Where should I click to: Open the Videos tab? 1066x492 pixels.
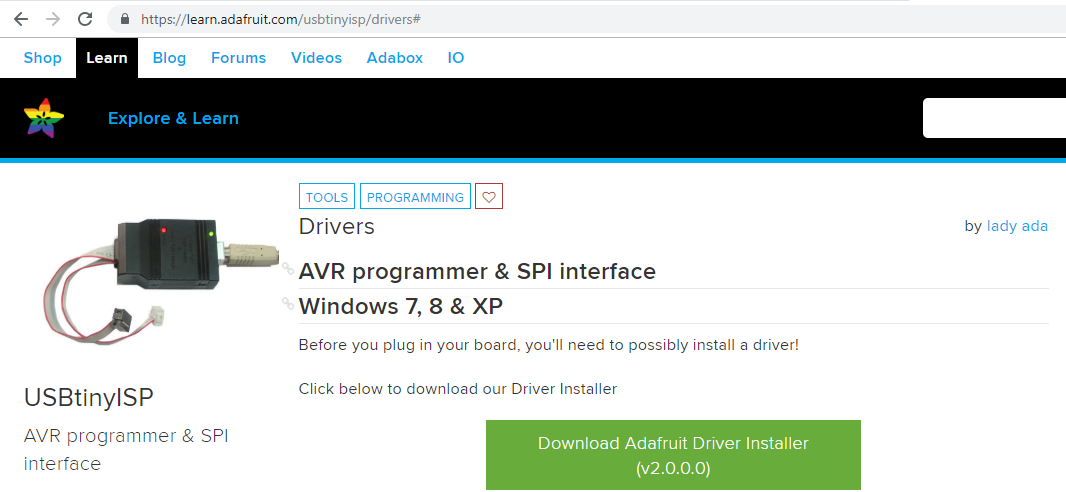tap(316, 58)
